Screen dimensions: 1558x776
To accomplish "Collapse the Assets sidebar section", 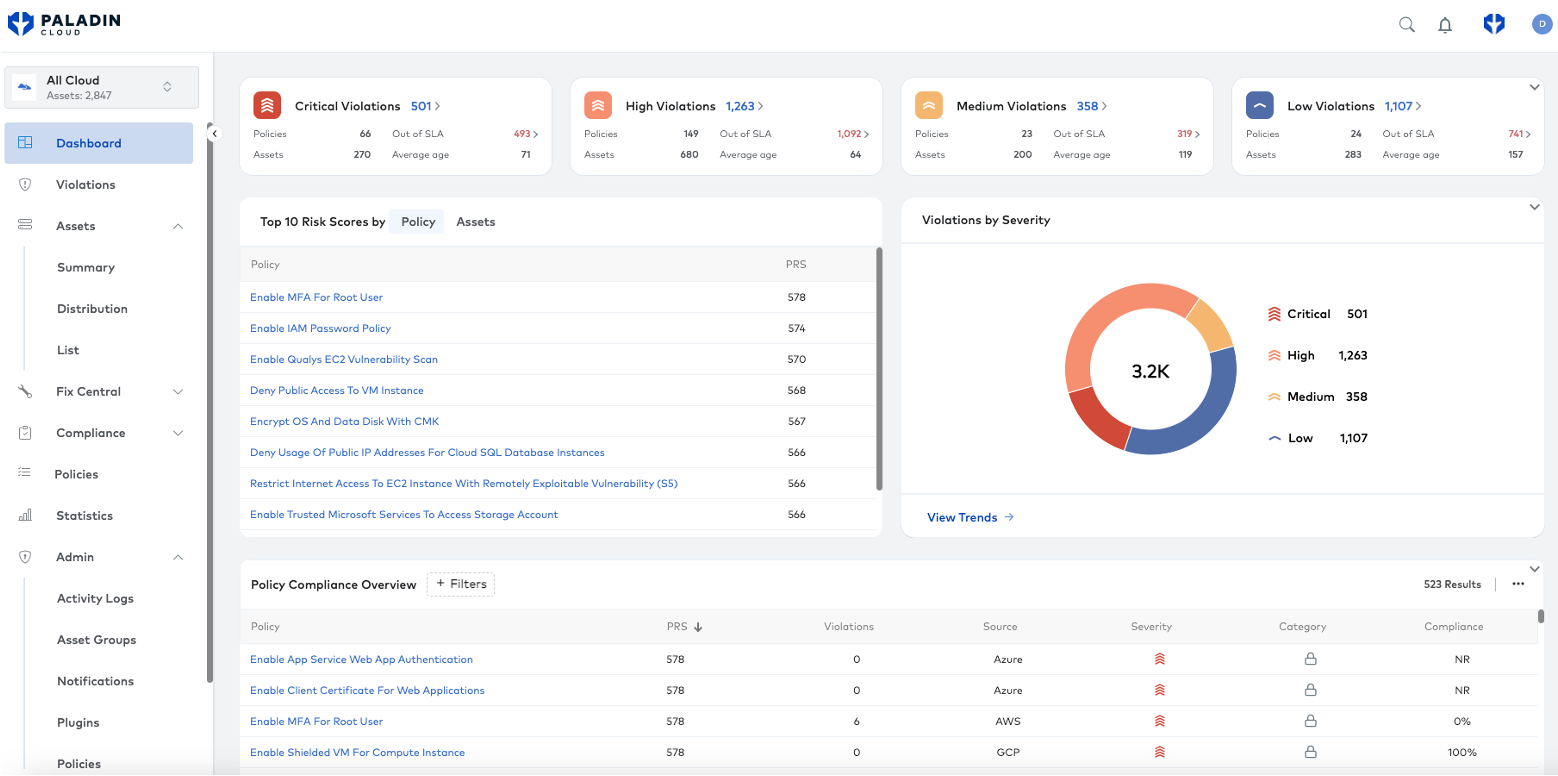I will point(178,226).
